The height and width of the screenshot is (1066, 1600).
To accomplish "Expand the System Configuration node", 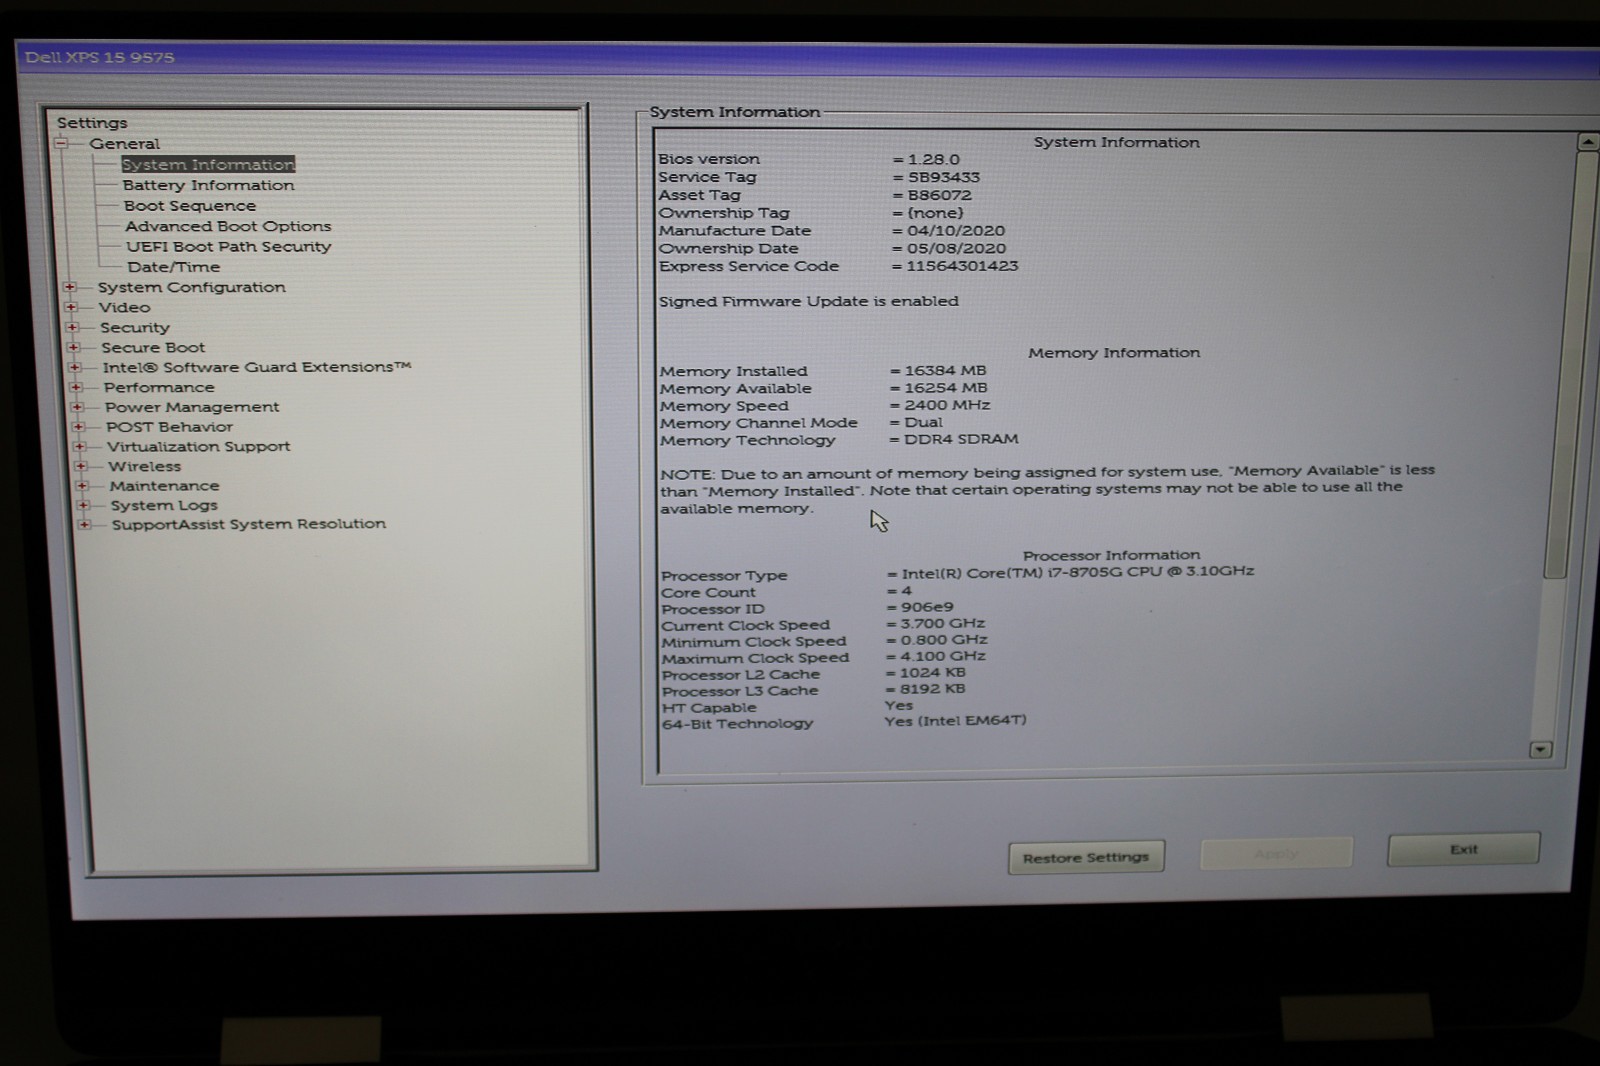I will pyautogui.click(x=70, y=287).
